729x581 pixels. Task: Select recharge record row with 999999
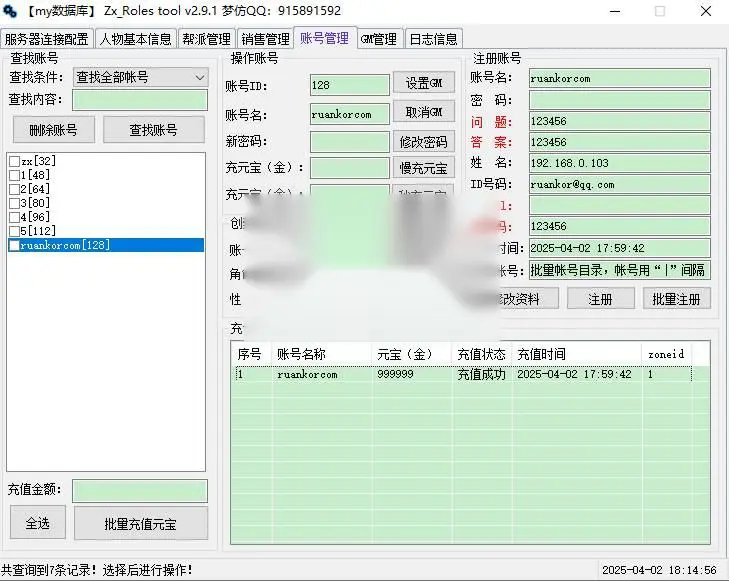(x=464, y=374)
